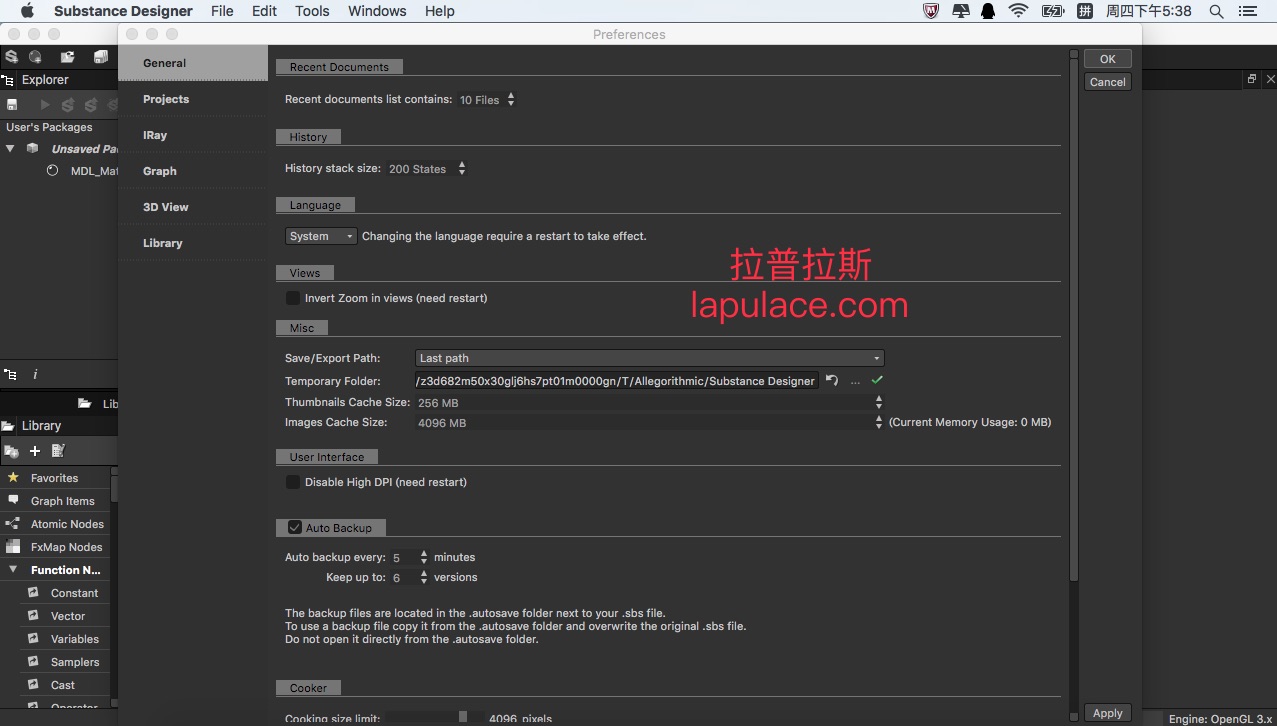The image size is (1277, 726).
Task: Select IRay preferences tab
Action: pyautogui.click(x=193, y=135)
